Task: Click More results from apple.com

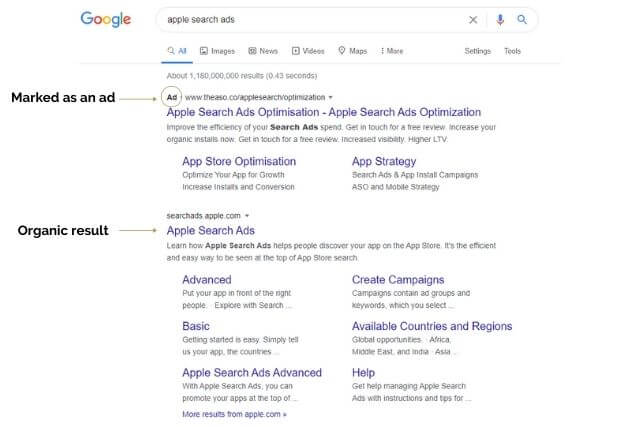Action: (x=234, y=414)
